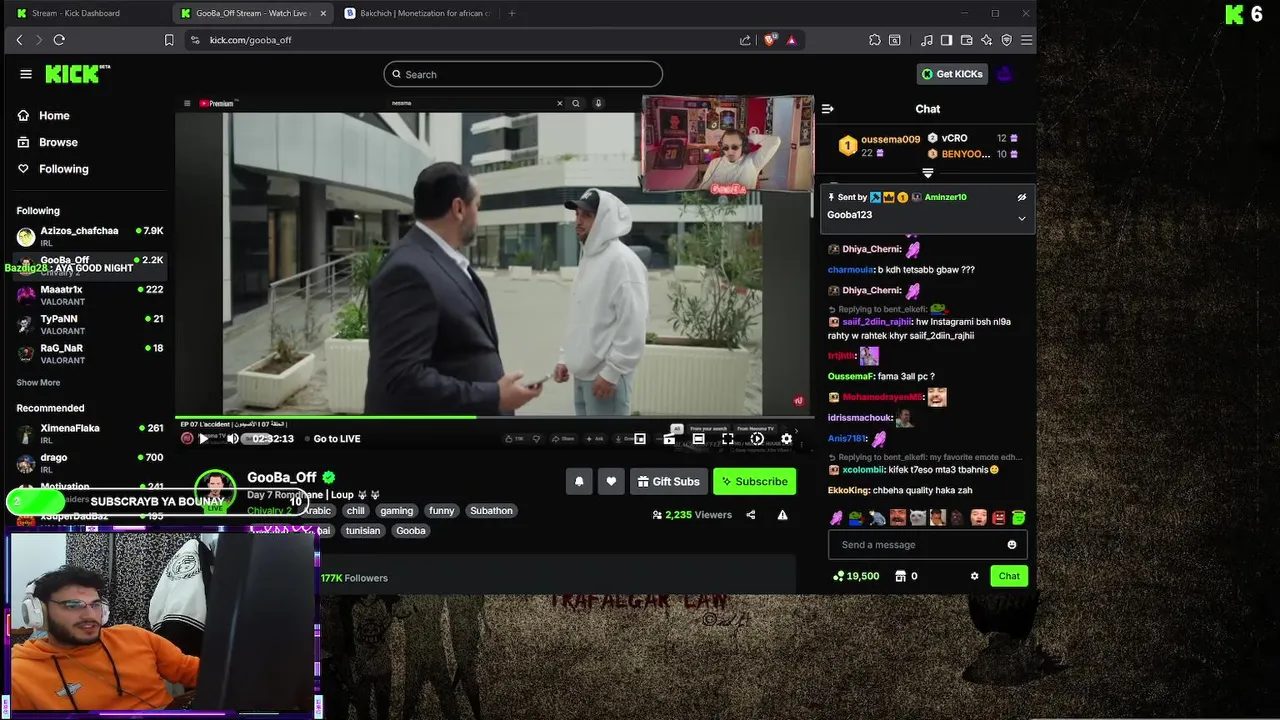Collapse the chat panel with arrow icon
Image resolution: width=1280 pixels, height=720 pixels.
[x=827, y=109]
